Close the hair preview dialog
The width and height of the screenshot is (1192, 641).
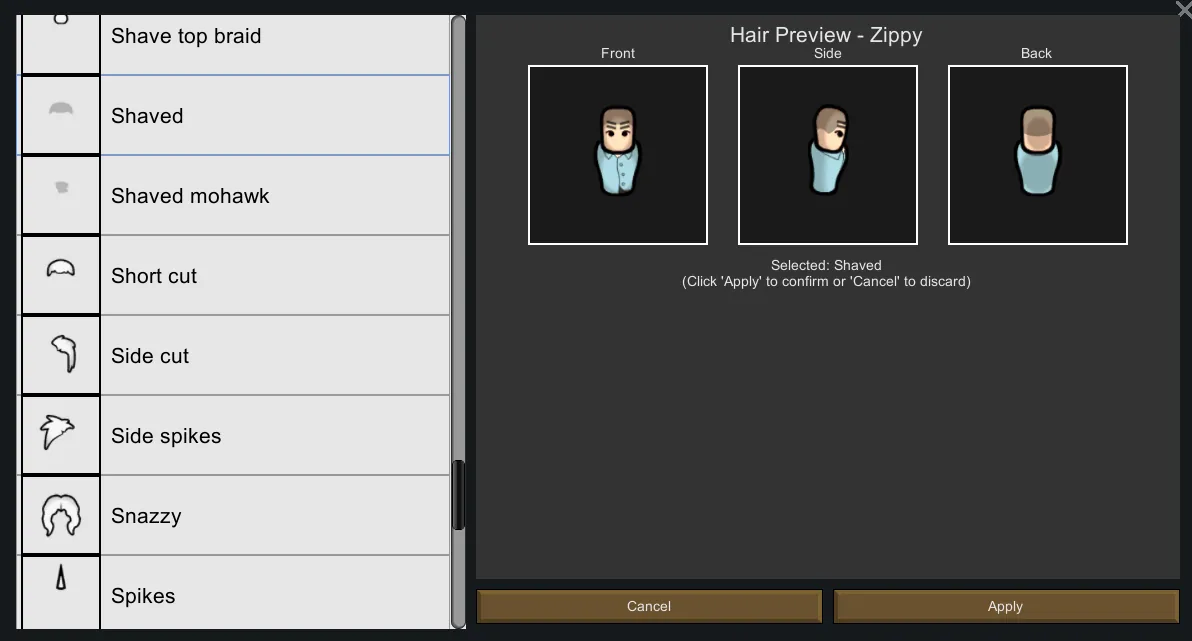(x=1183, y=9)
